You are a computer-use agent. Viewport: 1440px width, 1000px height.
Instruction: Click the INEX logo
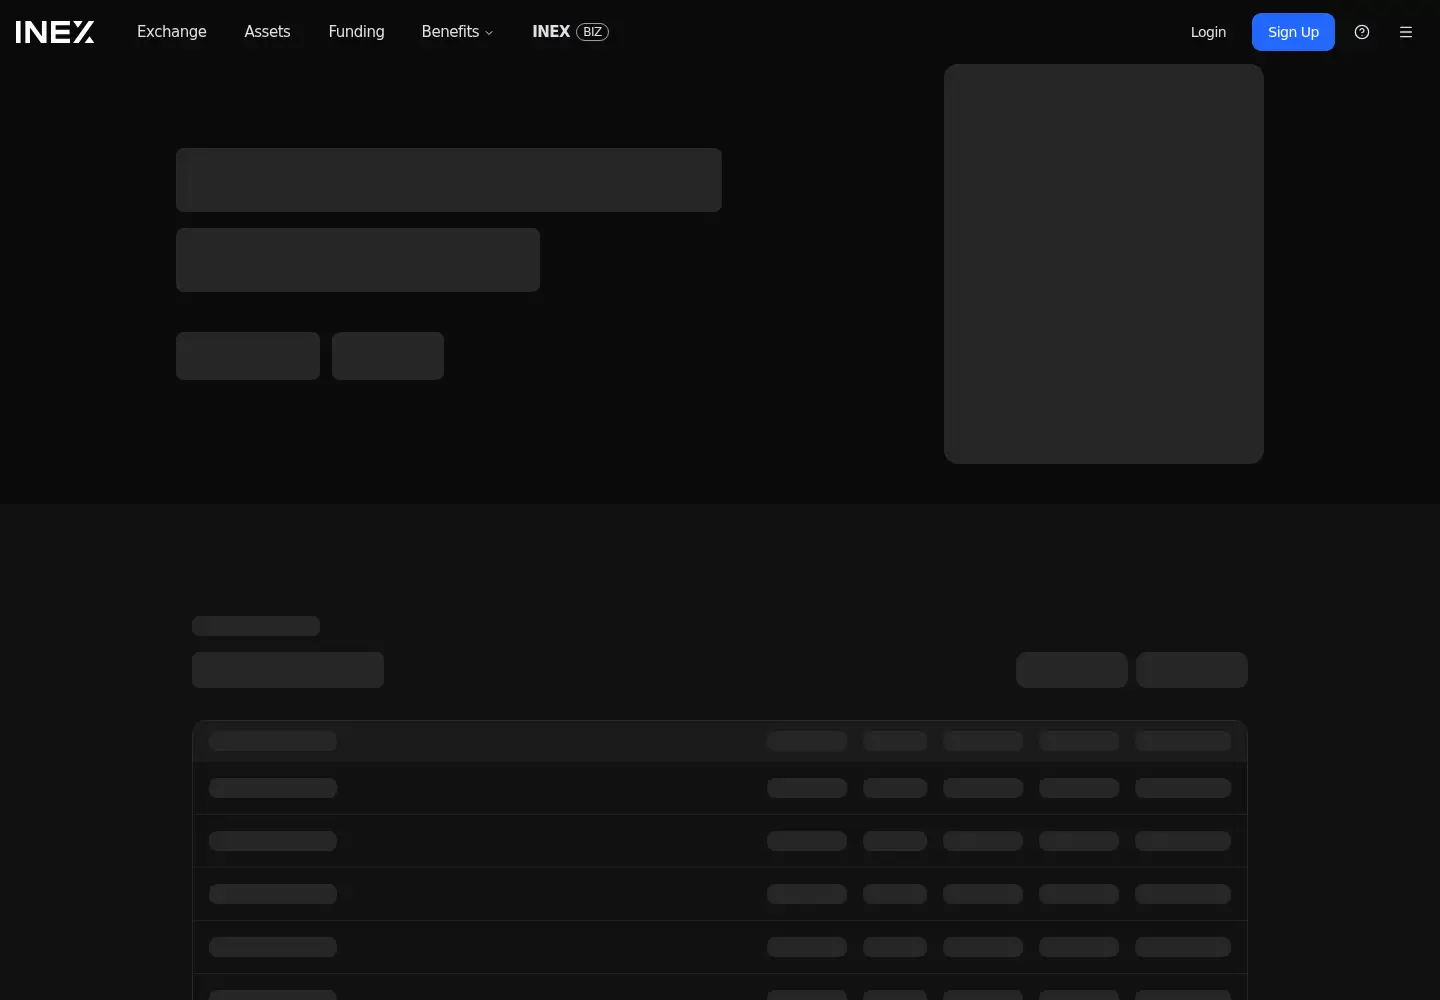55,32
